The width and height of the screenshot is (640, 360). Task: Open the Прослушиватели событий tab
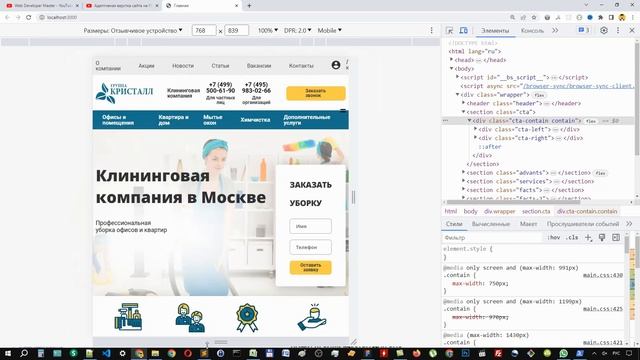(583, 224)
